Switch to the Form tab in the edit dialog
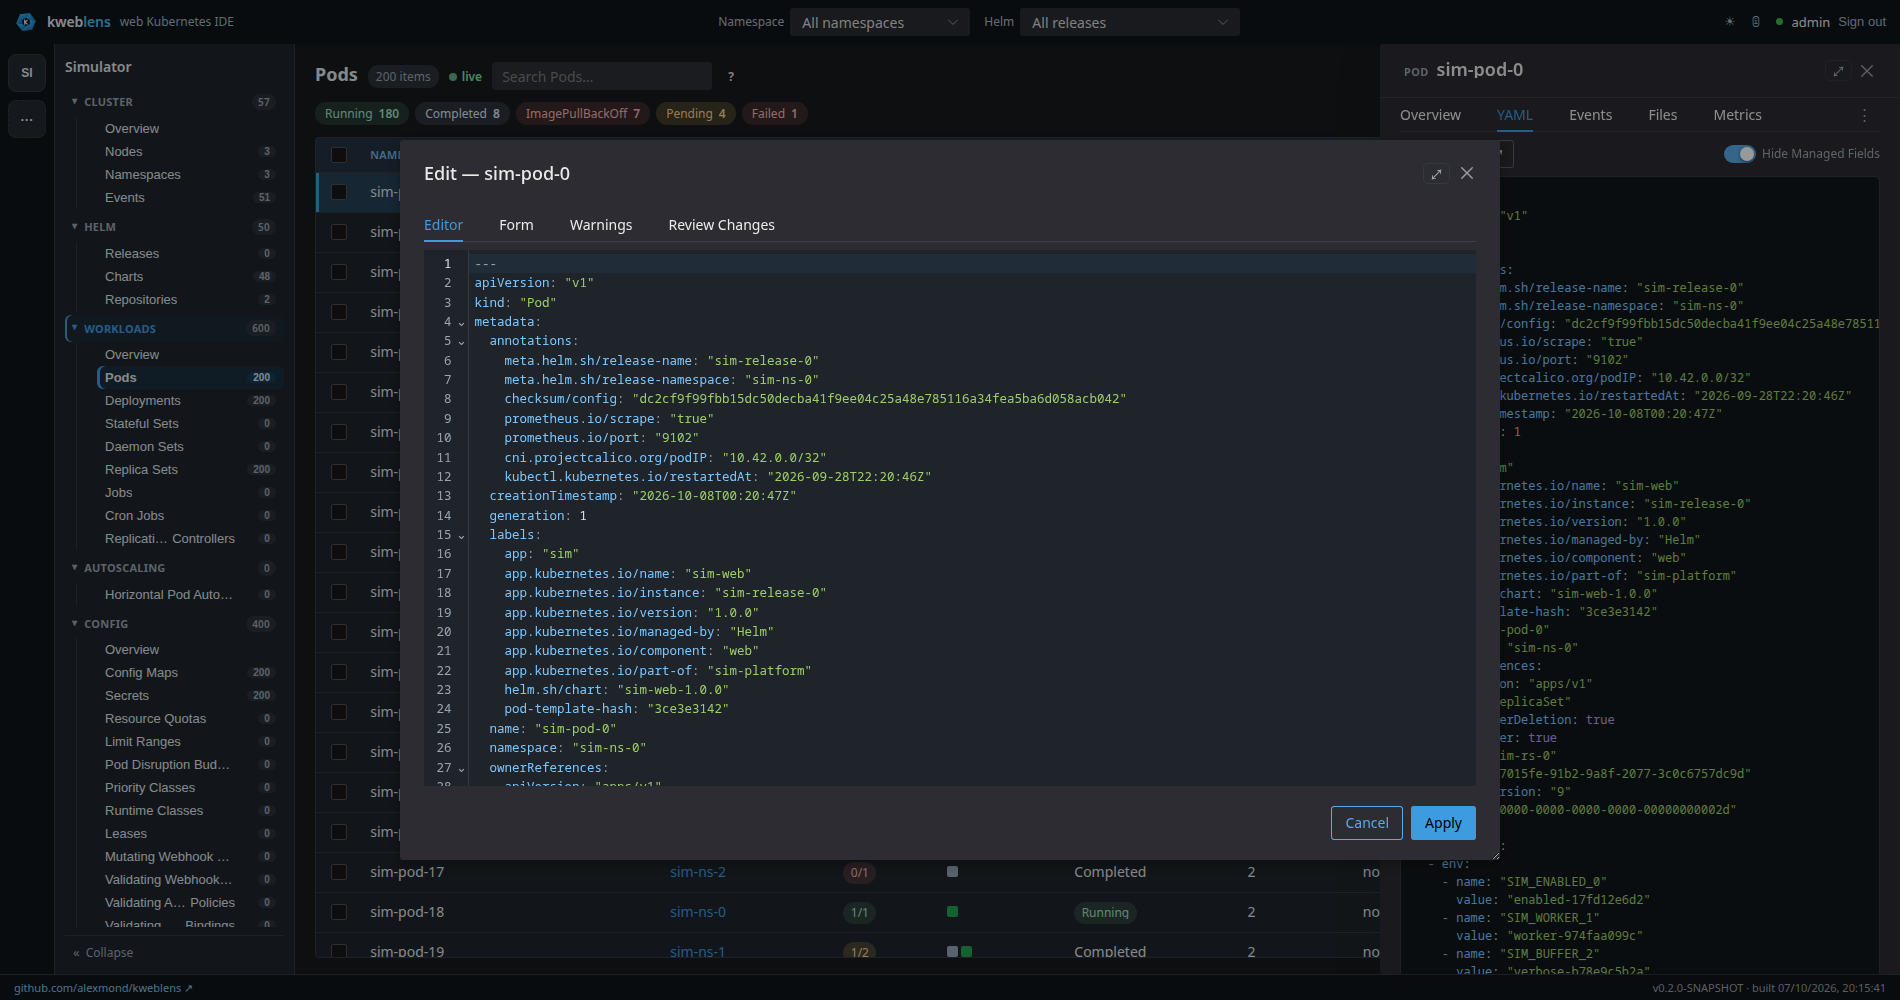 [516, 225]
